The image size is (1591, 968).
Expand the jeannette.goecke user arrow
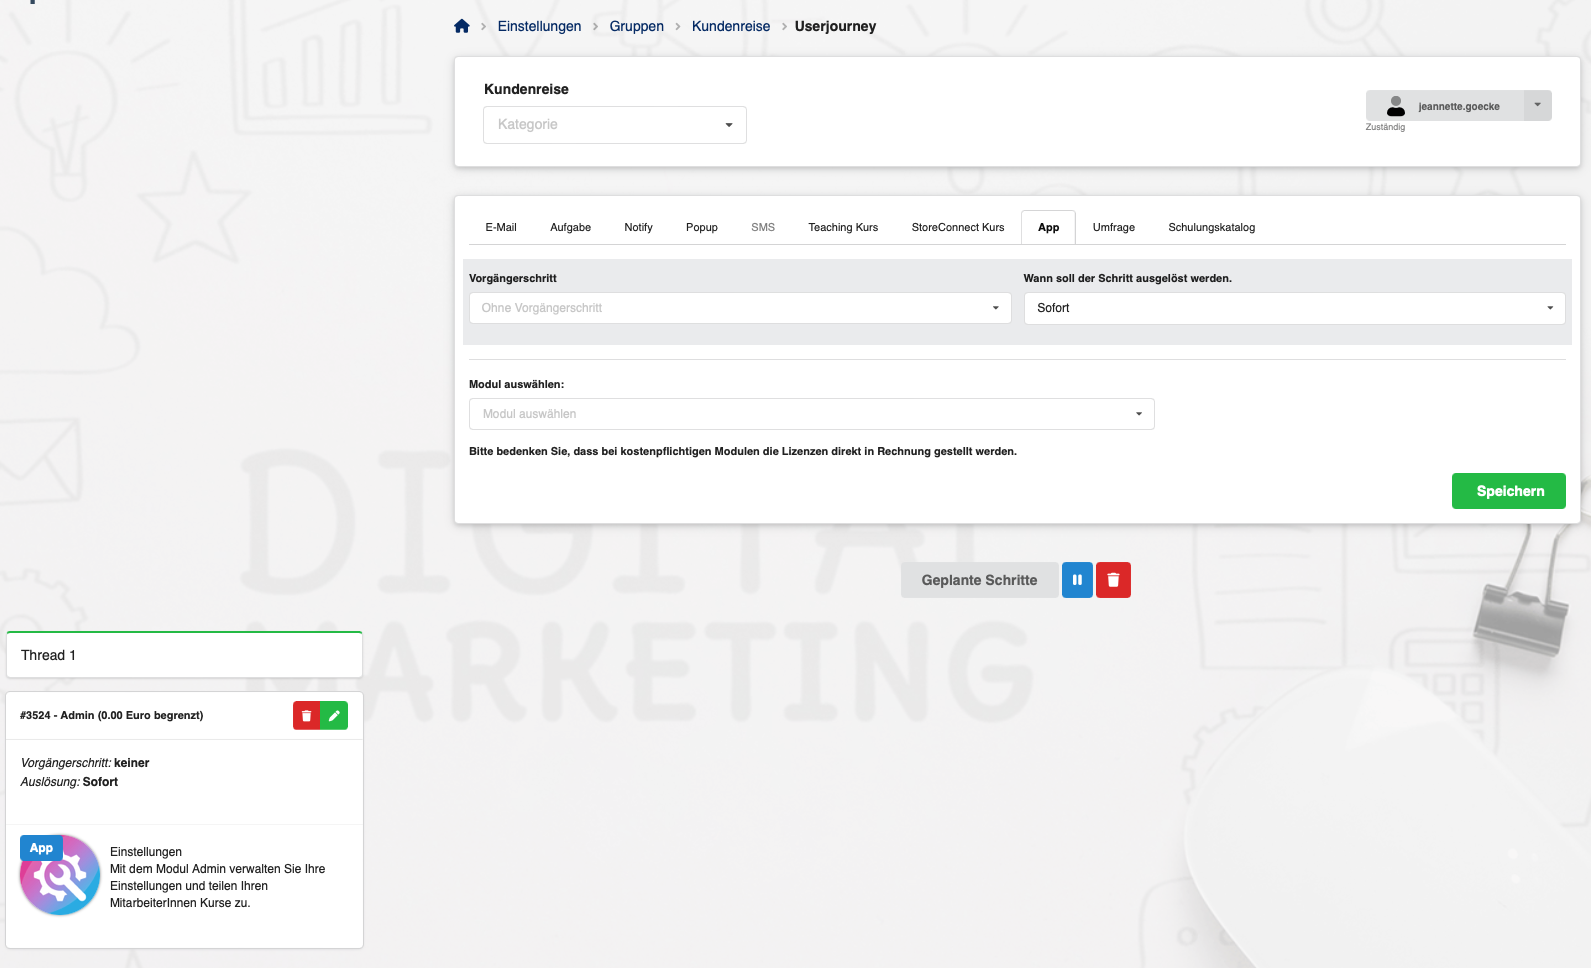coord(1537,105)
